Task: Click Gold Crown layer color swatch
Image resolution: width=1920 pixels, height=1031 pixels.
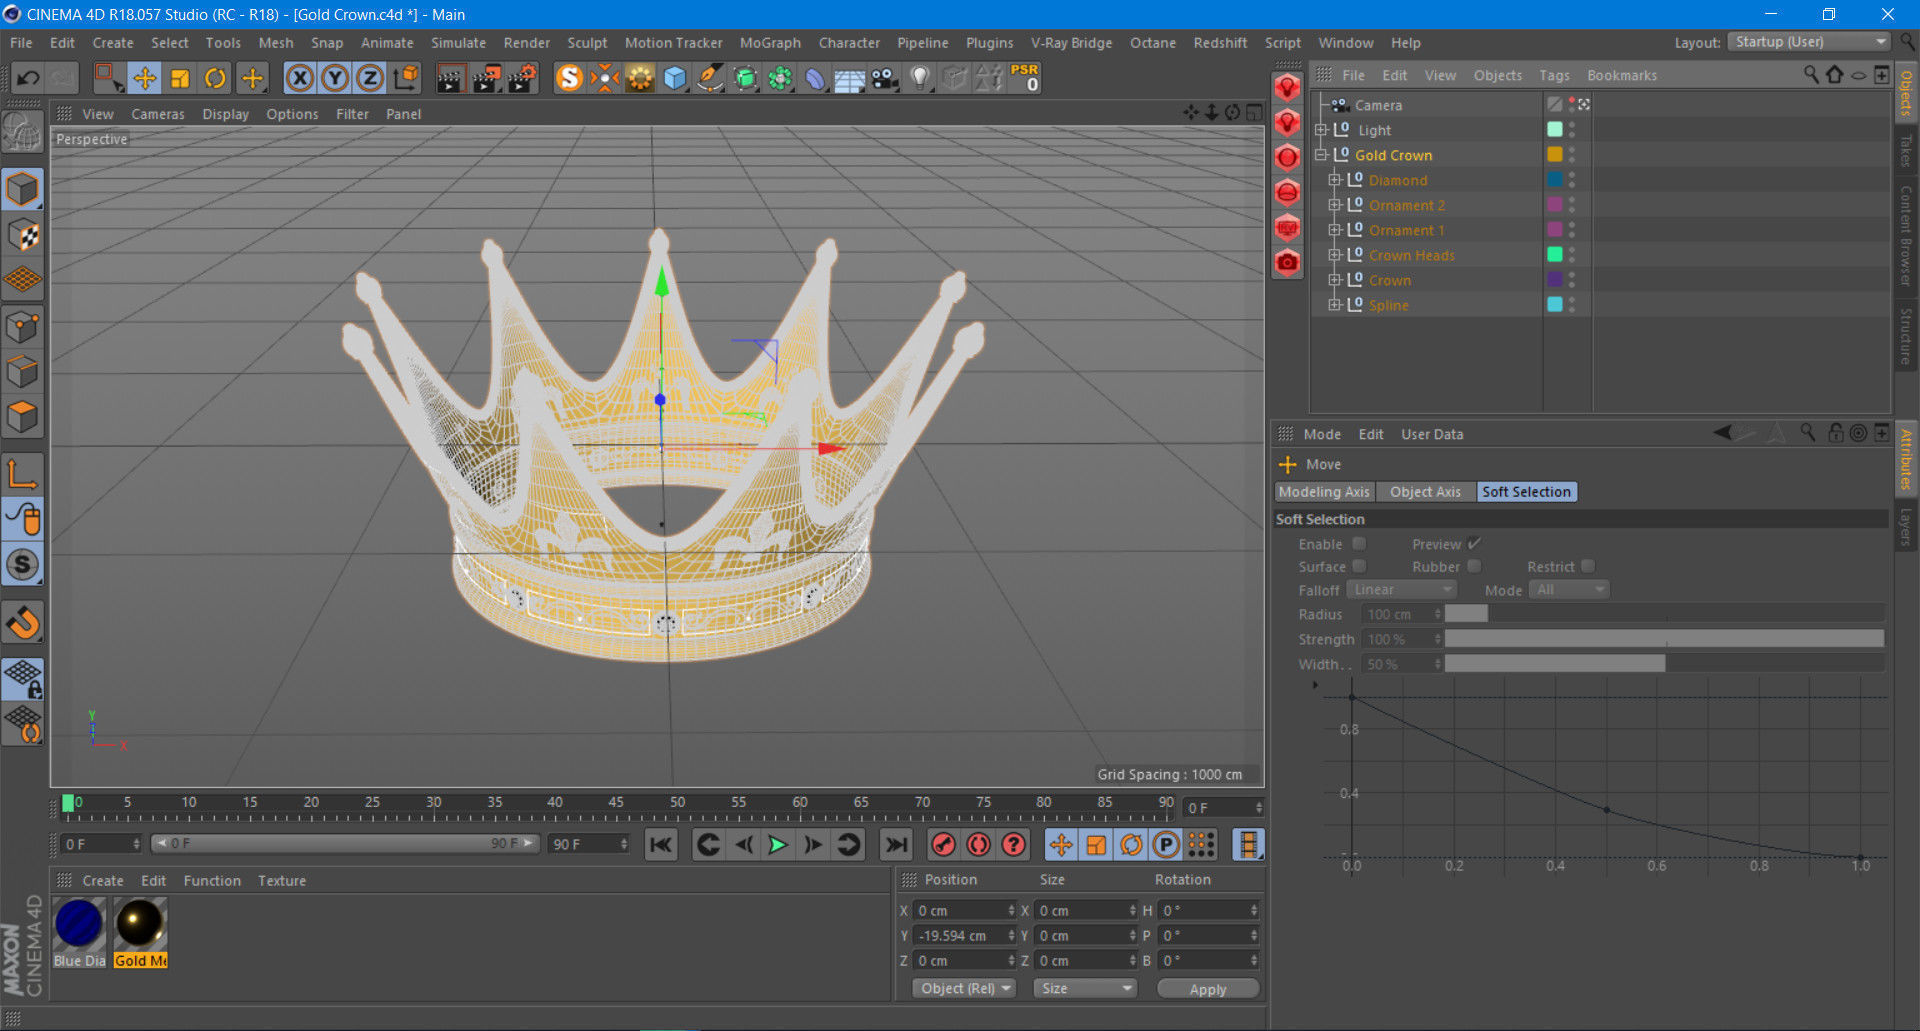Action: click(x=1555, y=154)
